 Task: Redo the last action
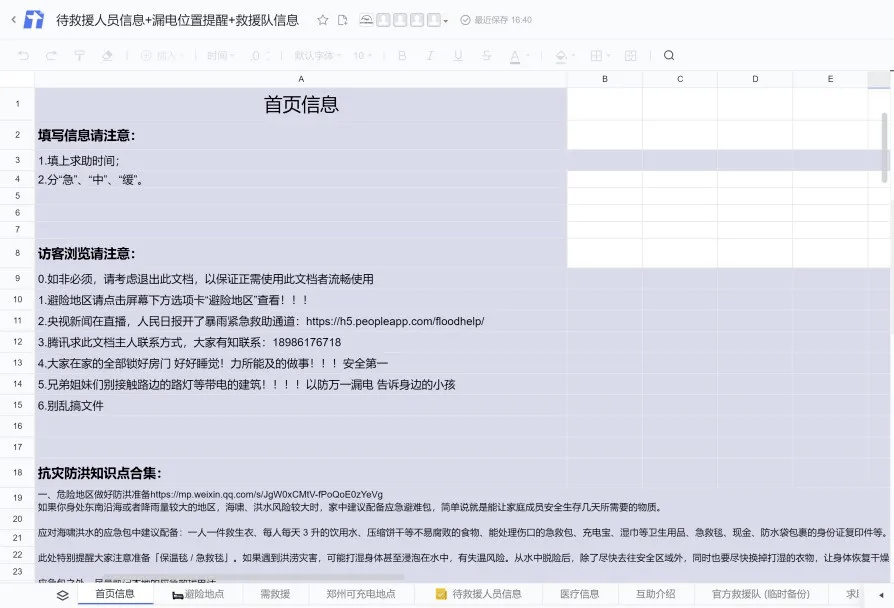coord(51,55)
